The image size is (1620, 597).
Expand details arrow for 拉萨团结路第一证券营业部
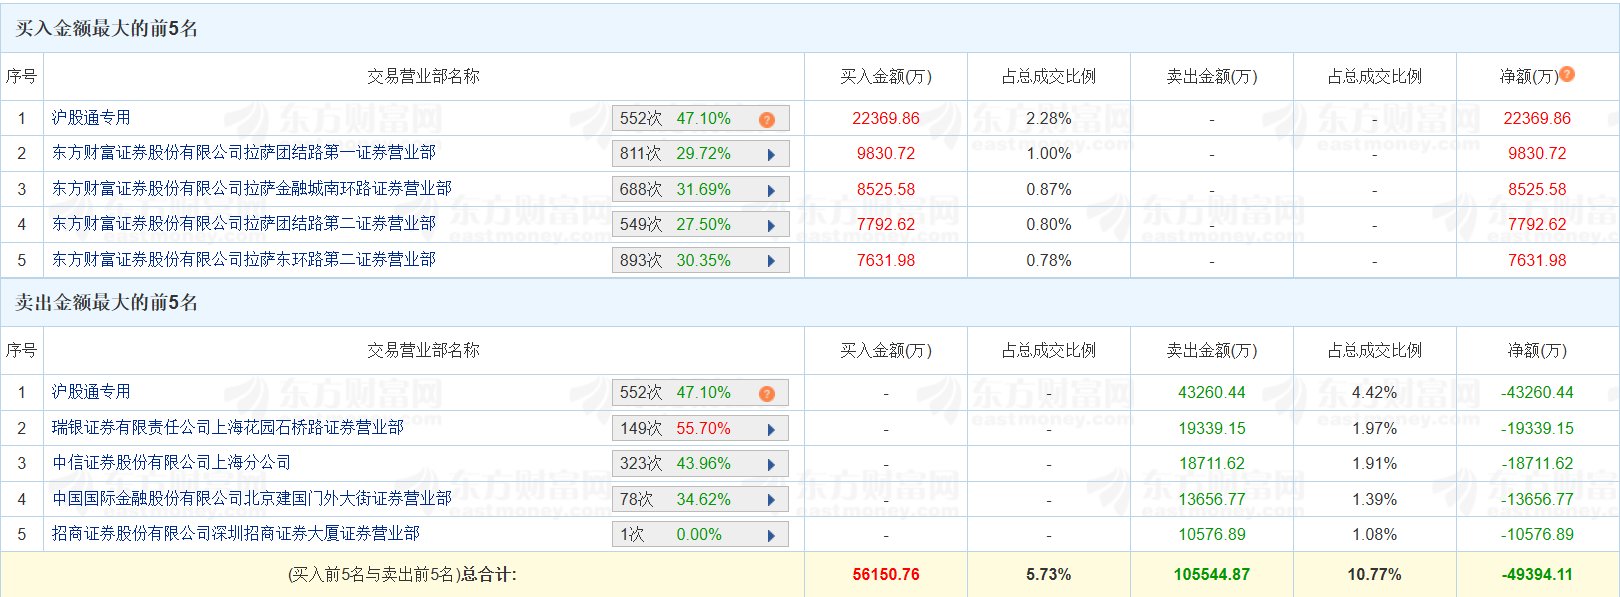coord(771,154)
